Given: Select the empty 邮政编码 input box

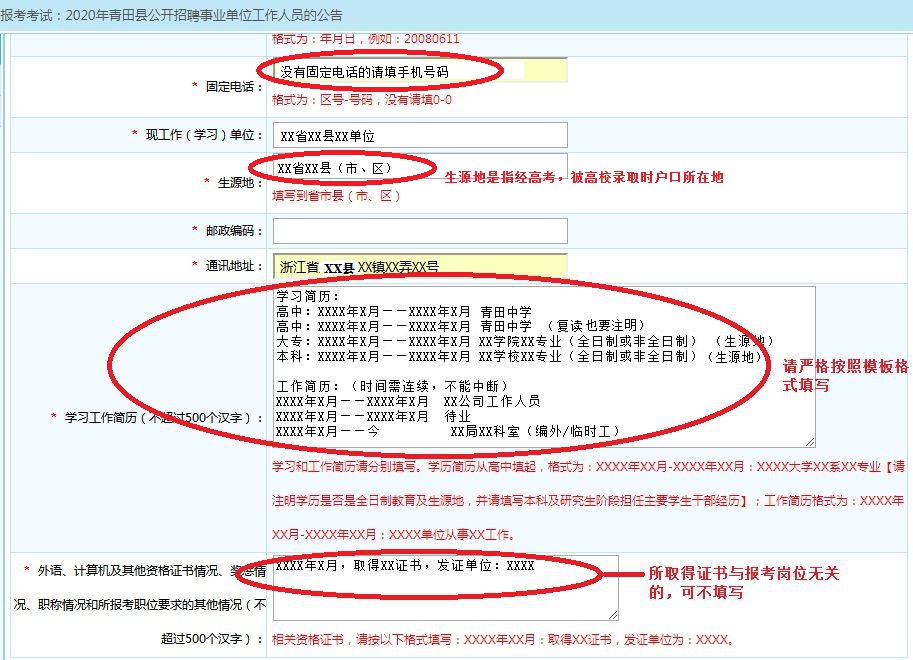Looking at the screenshot, I should [420, 231].
